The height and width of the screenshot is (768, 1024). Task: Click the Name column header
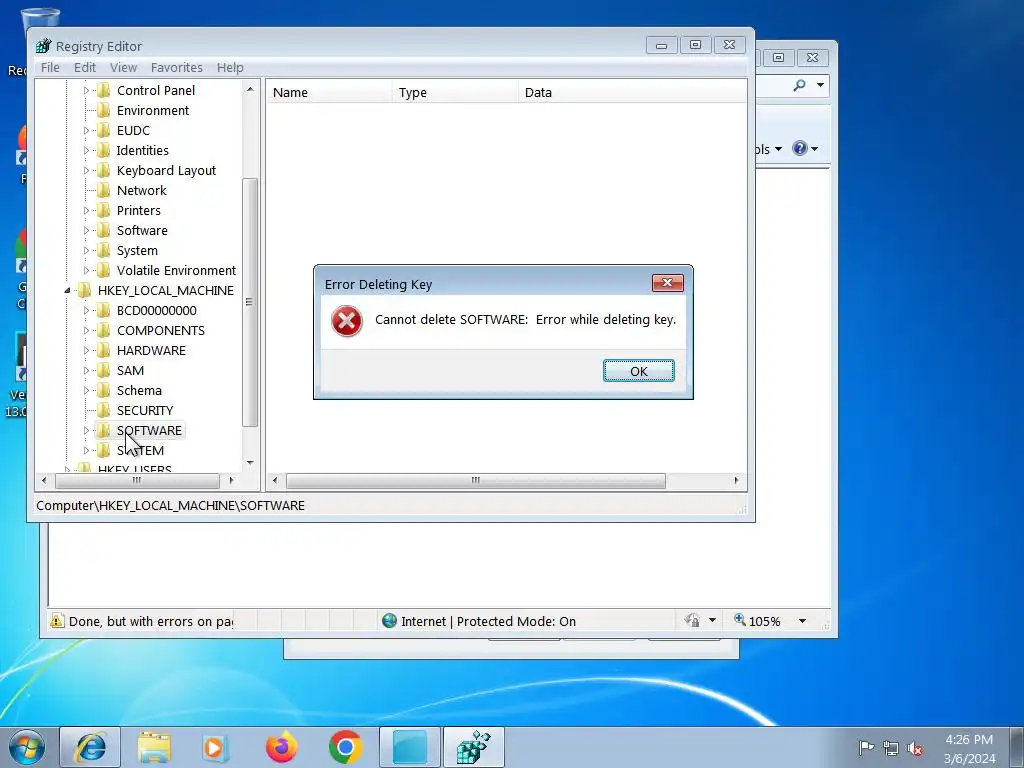pyautogui.click(x=329, y=93)
